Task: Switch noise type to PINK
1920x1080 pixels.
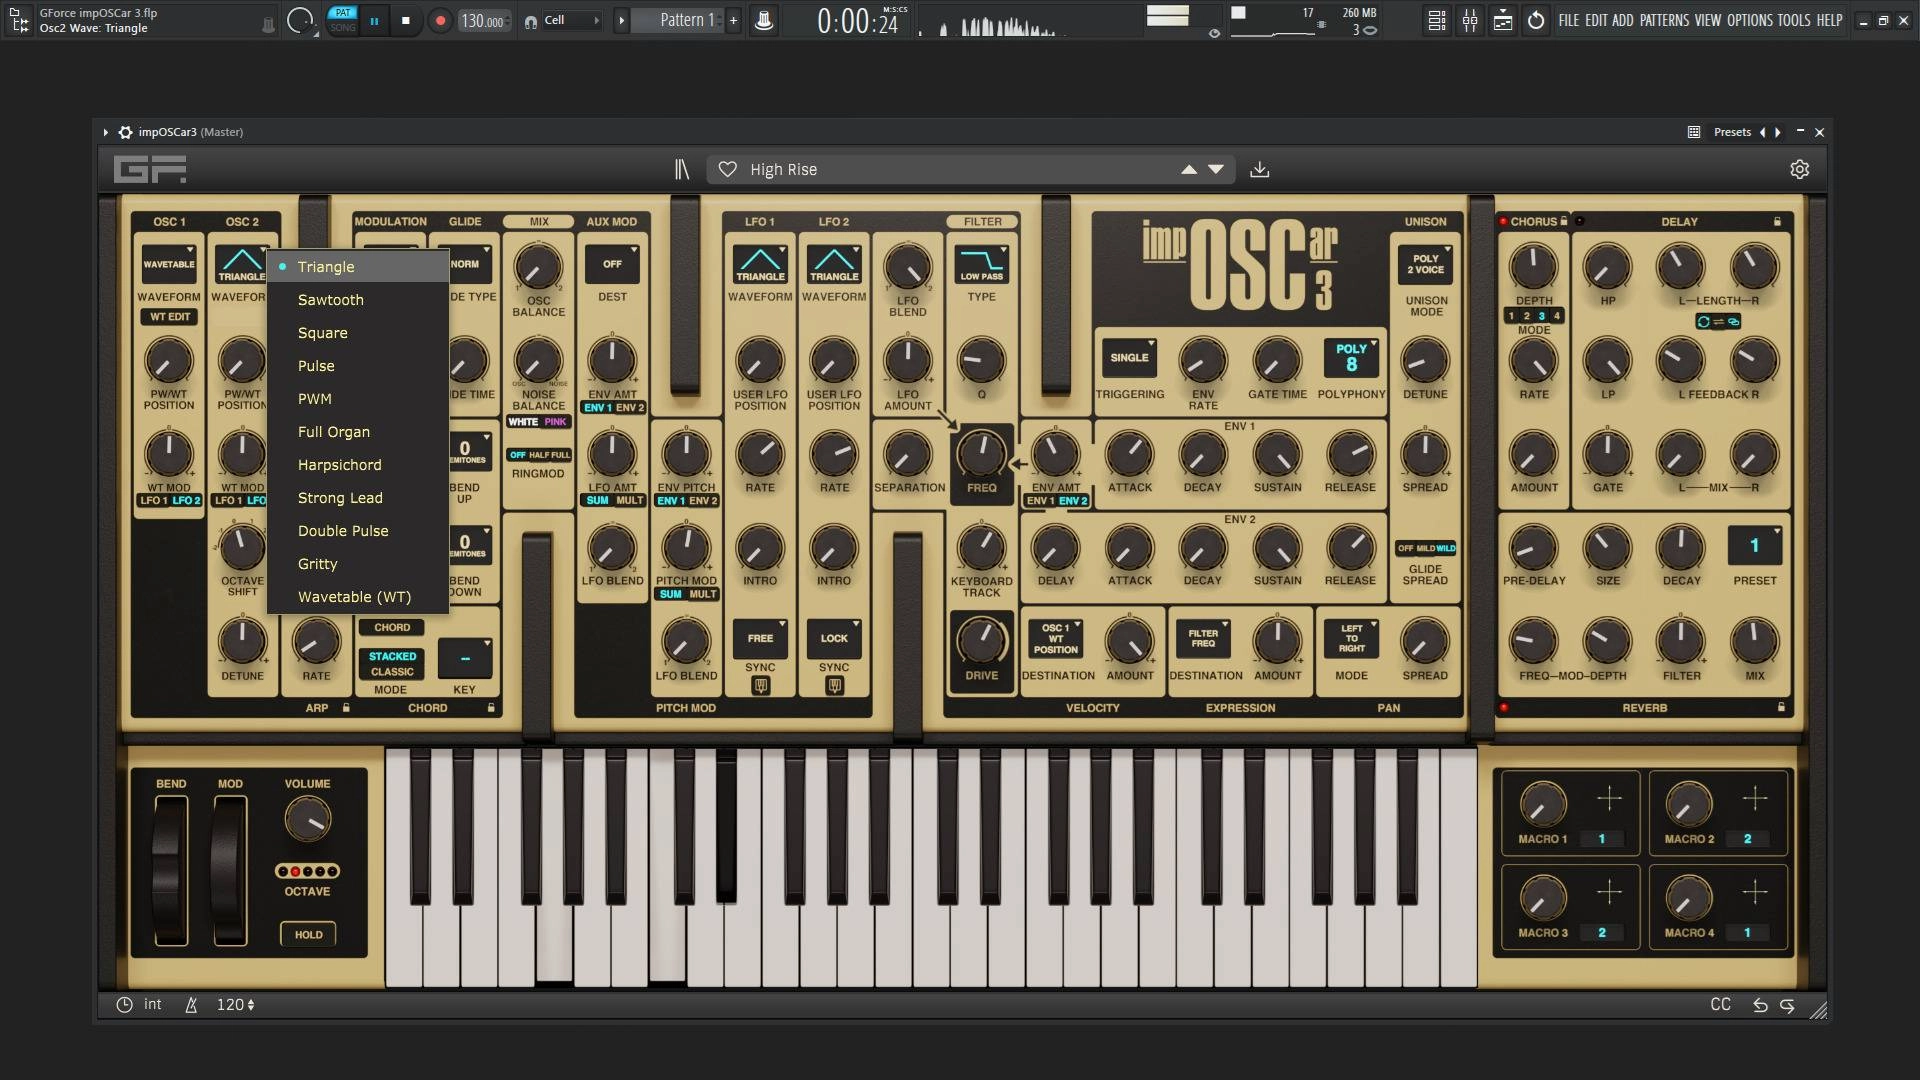Action: tap(555, 422)
